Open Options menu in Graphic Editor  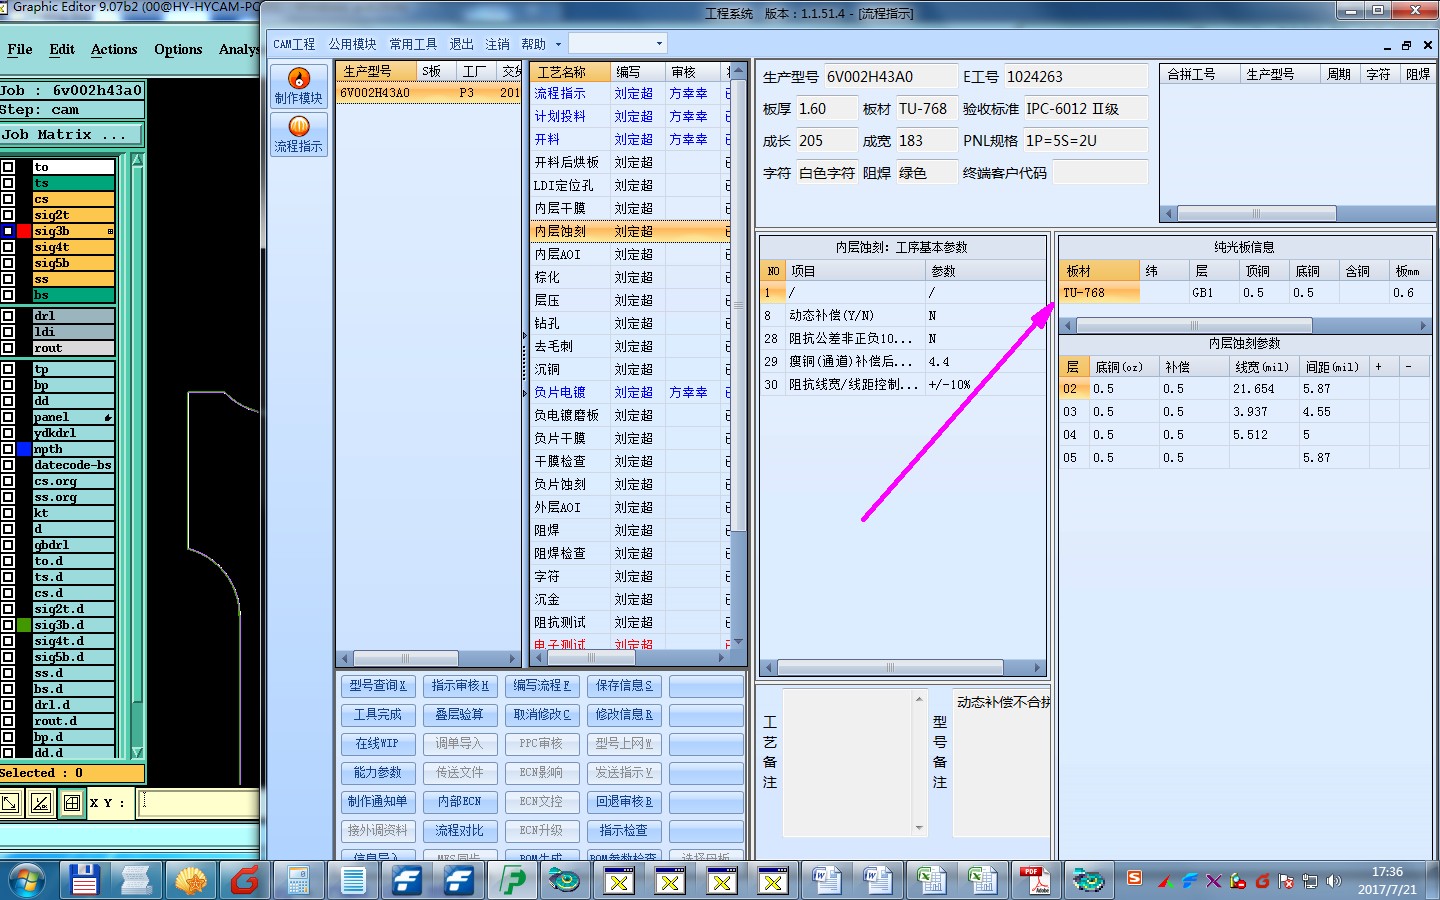tap(178, 49)
